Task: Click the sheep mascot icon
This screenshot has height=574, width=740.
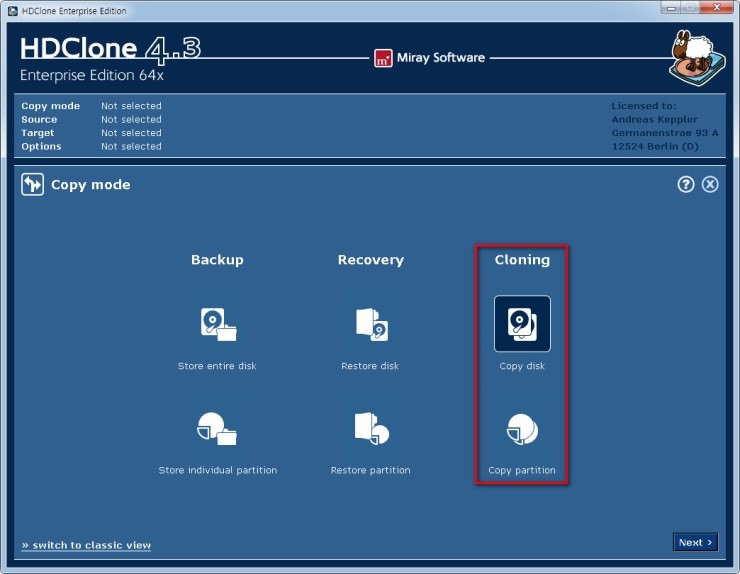Action: click(697, 58)
